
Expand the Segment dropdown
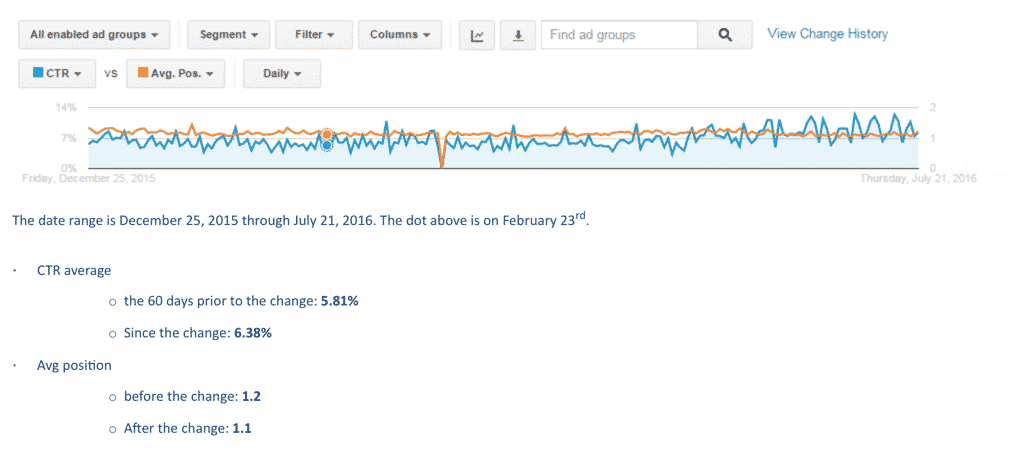pos(229,35)
